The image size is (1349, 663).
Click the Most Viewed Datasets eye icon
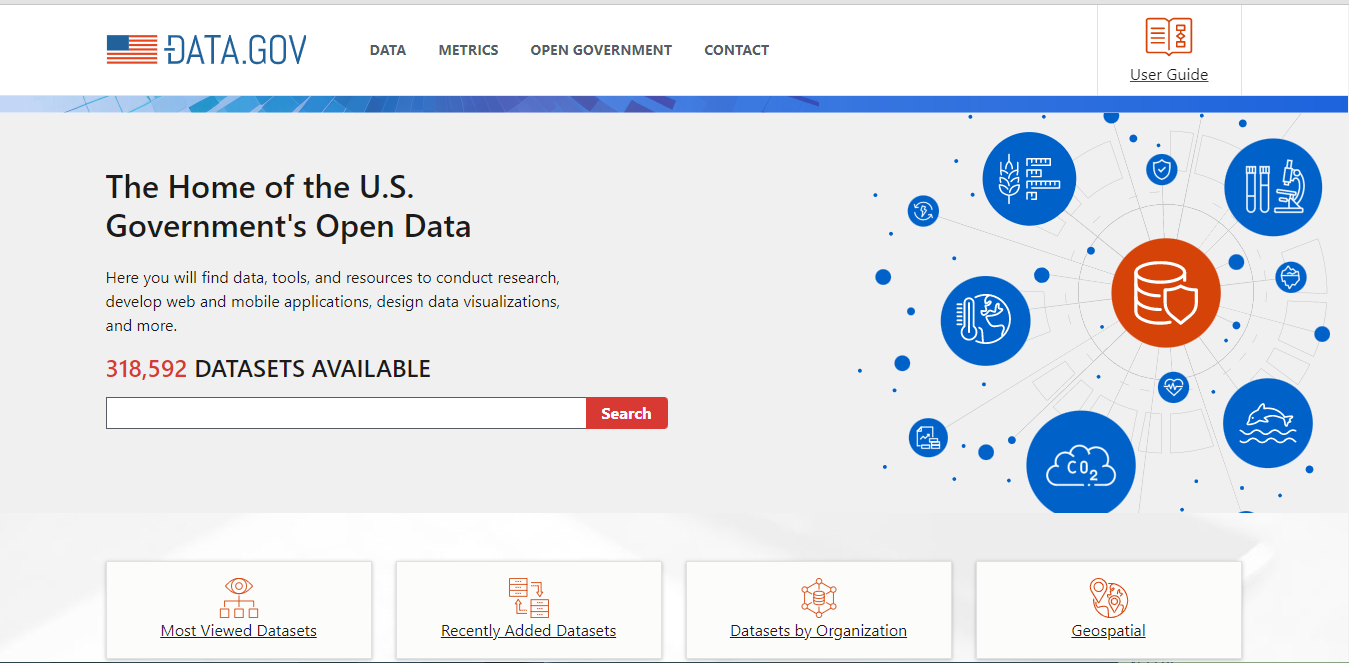pyautogui.click(x=238, y=597)
